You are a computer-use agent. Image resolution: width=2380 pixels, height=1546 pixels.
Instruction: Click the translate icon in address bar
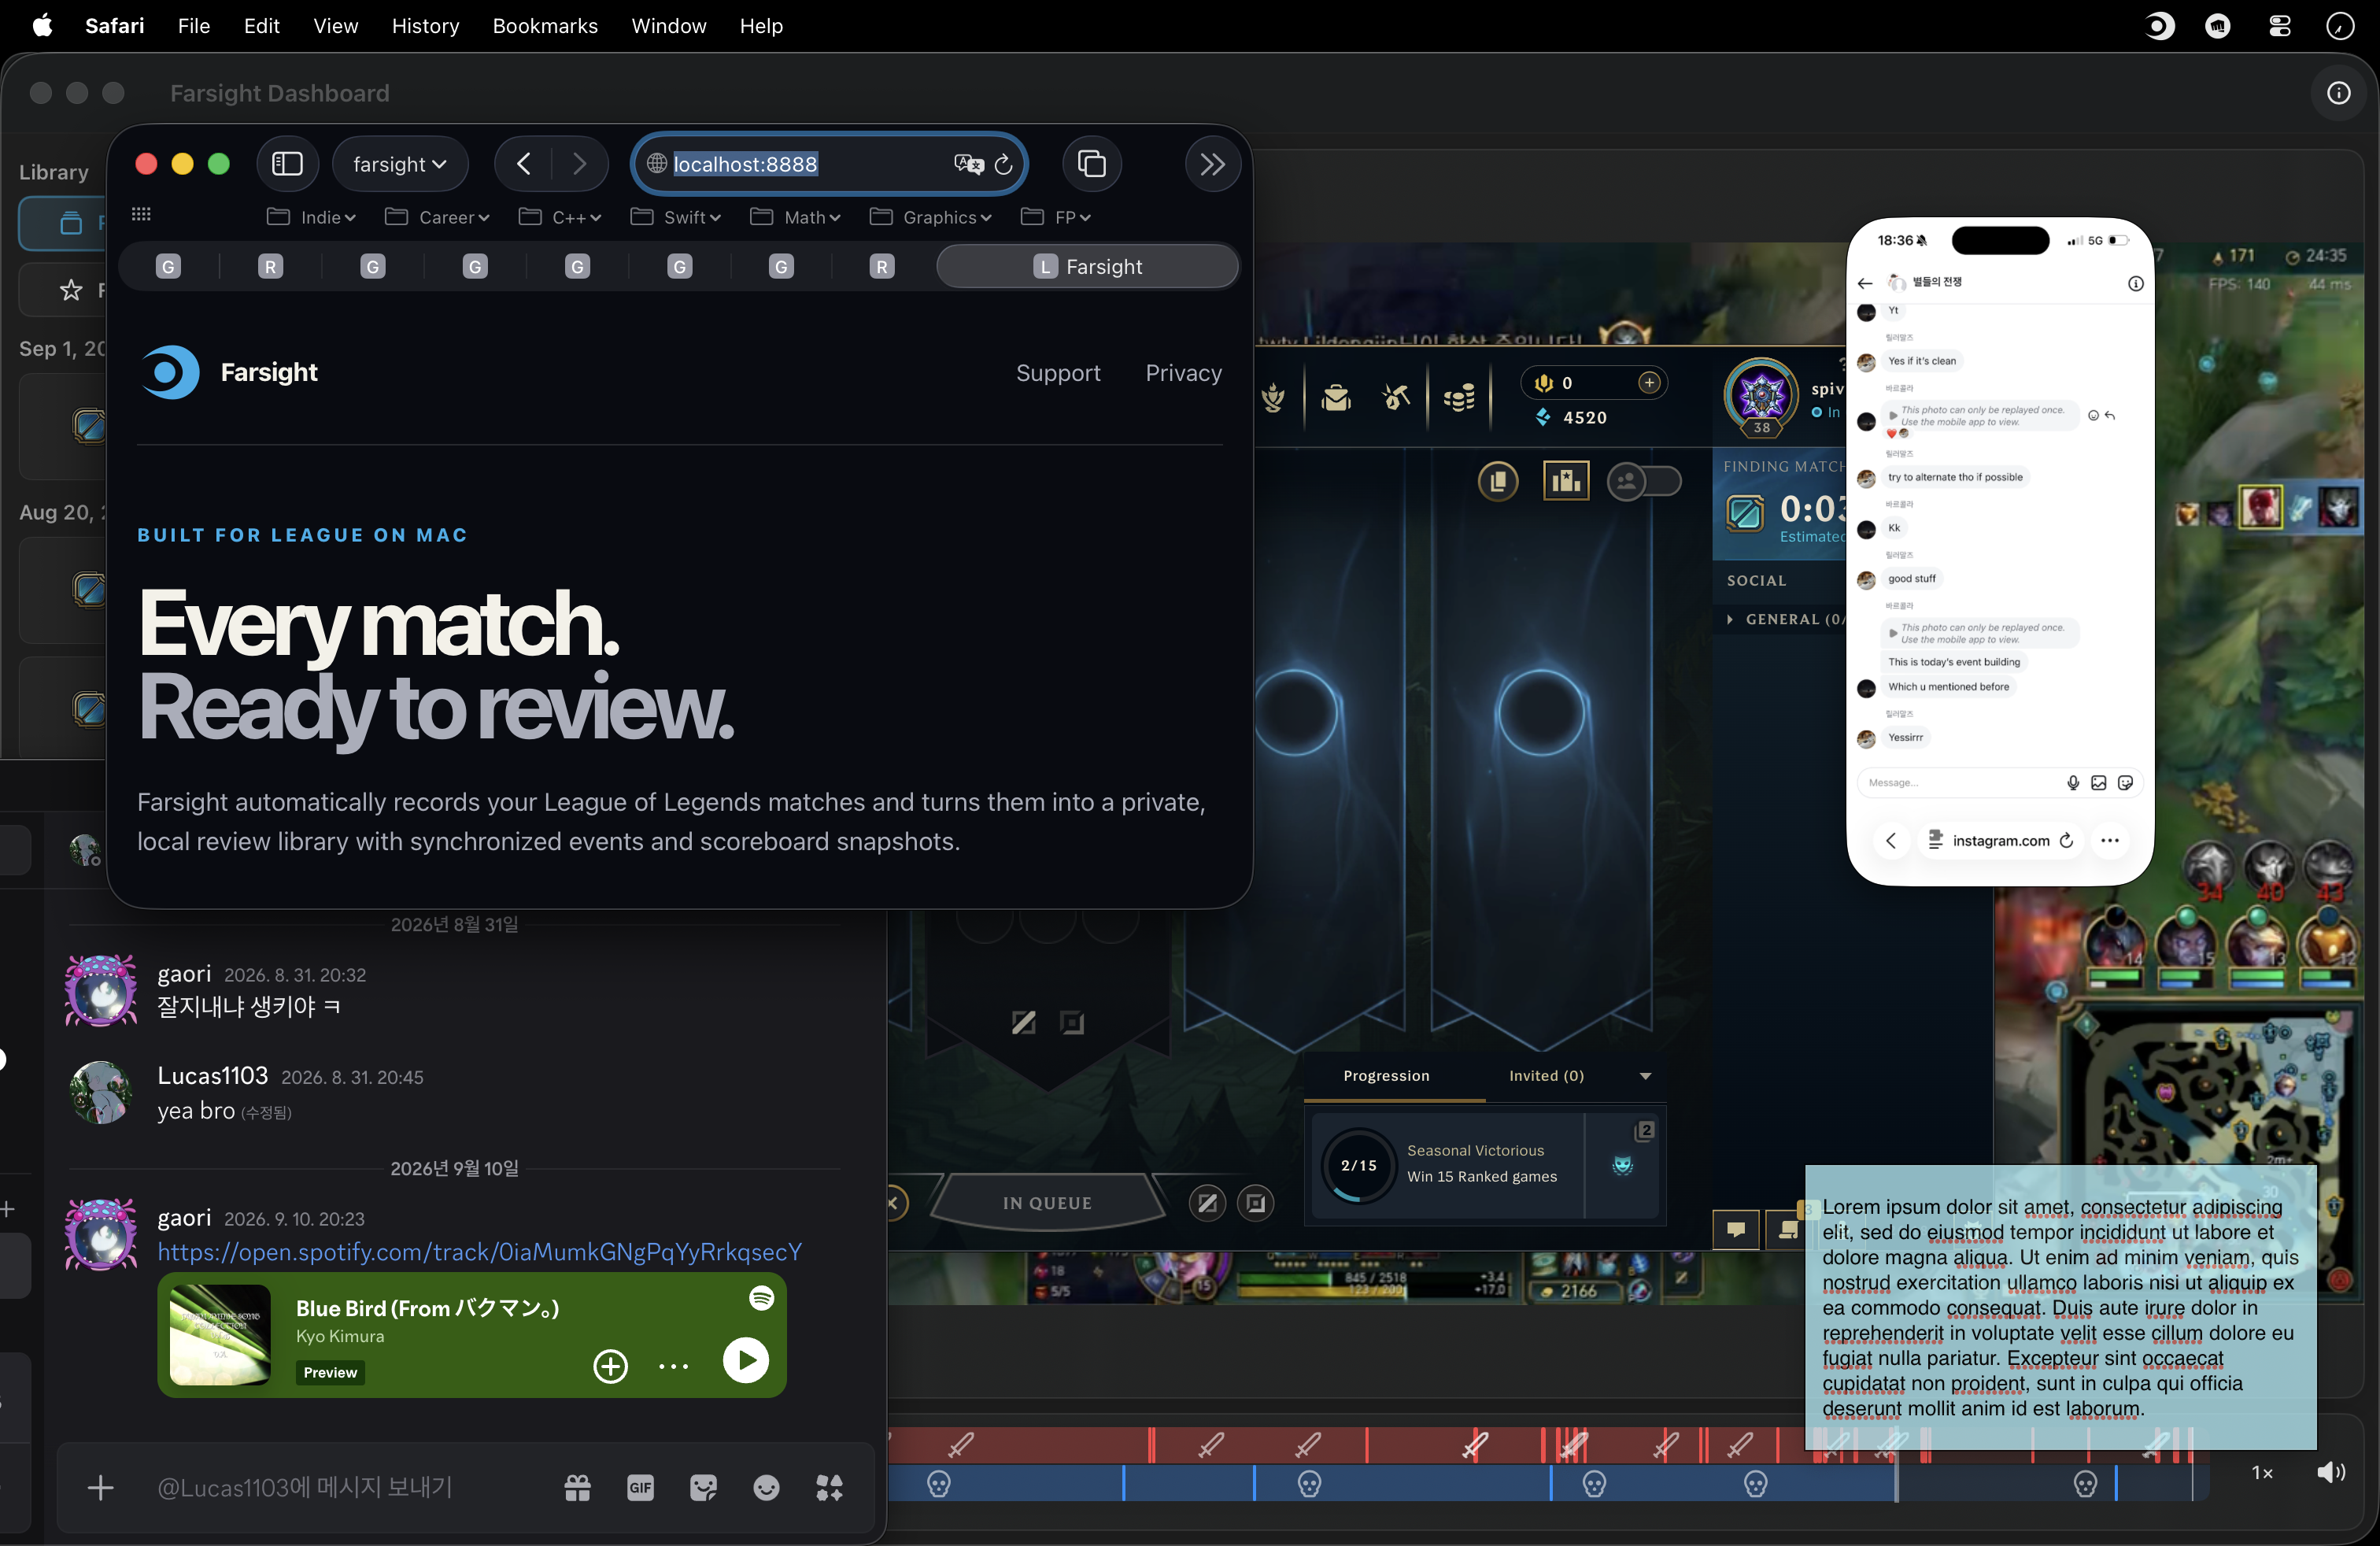coord(967,164)
